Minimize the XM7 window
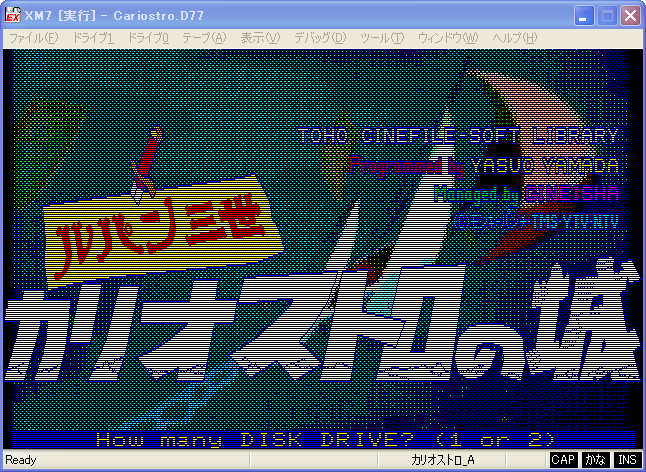 coord(585,16)
